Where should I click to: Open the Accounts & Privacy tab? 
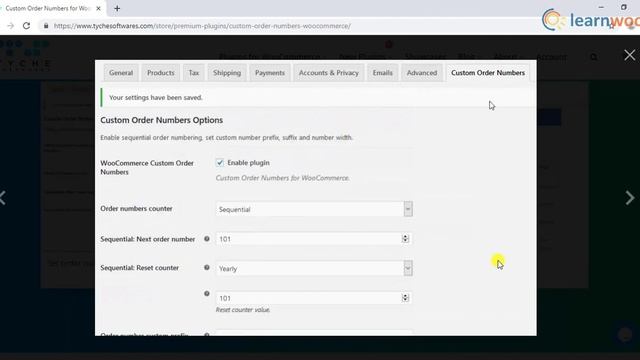(x=329, y=73)
